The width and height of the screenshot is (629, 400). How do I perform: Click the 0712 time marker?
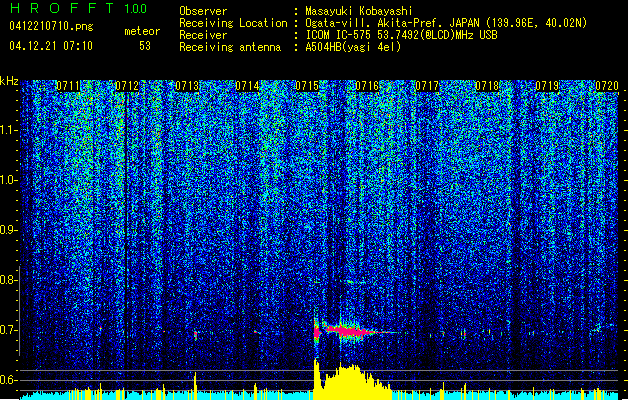click(127, 86)
